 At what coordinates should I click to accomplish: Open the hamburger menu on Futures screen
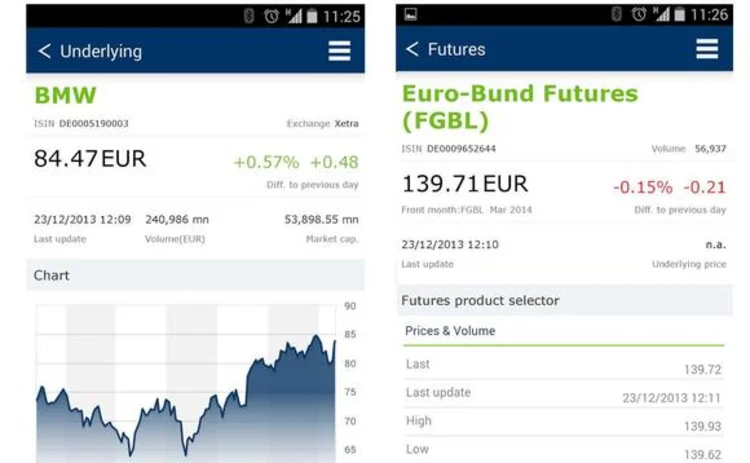(x=707, y=49)
